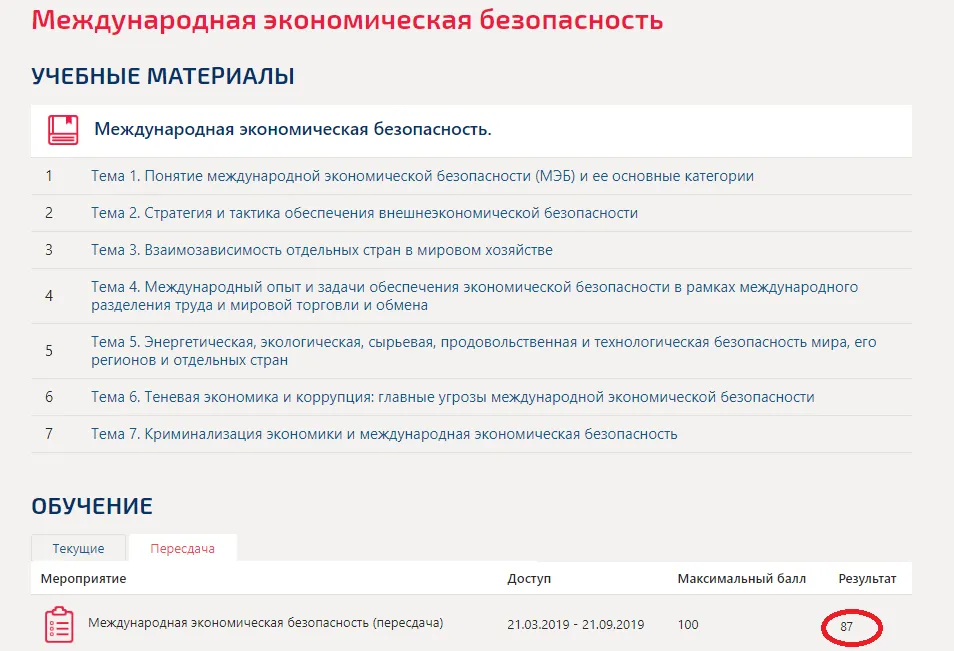Click the clipboard checklist icon beside retake test
The height and width of the screenshot is (651, 954).
click(59, 624)
